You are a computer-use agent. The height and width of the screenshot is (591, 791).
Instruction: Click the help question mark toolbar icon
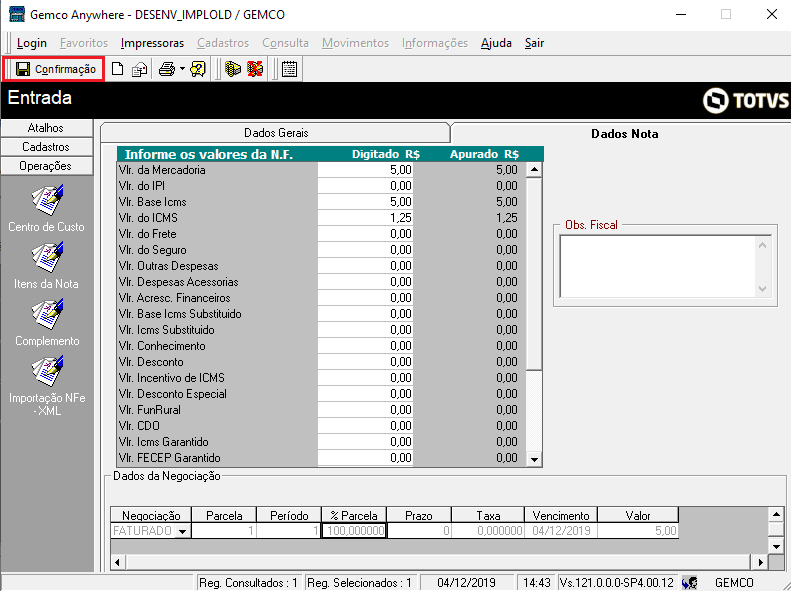[198, 69]
